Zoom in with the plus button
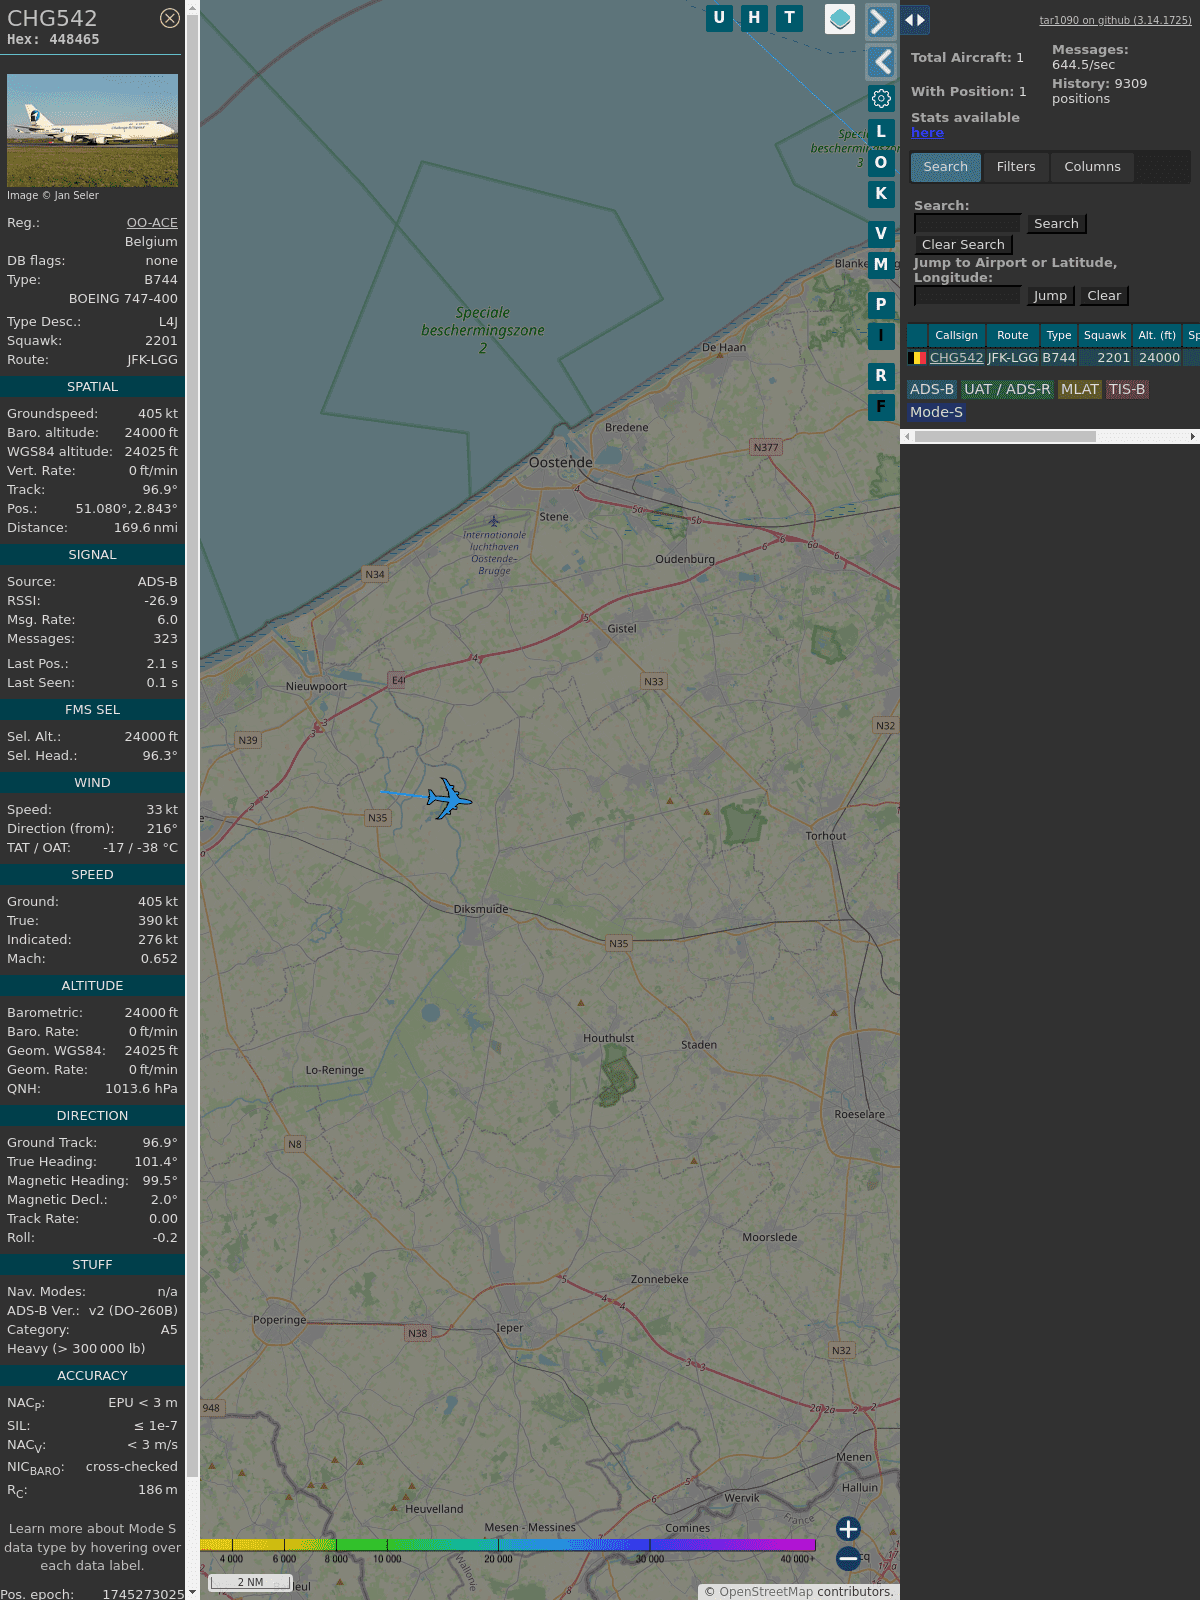The height and width of the screenshot is (1600, 1200). pos(848,1529)
